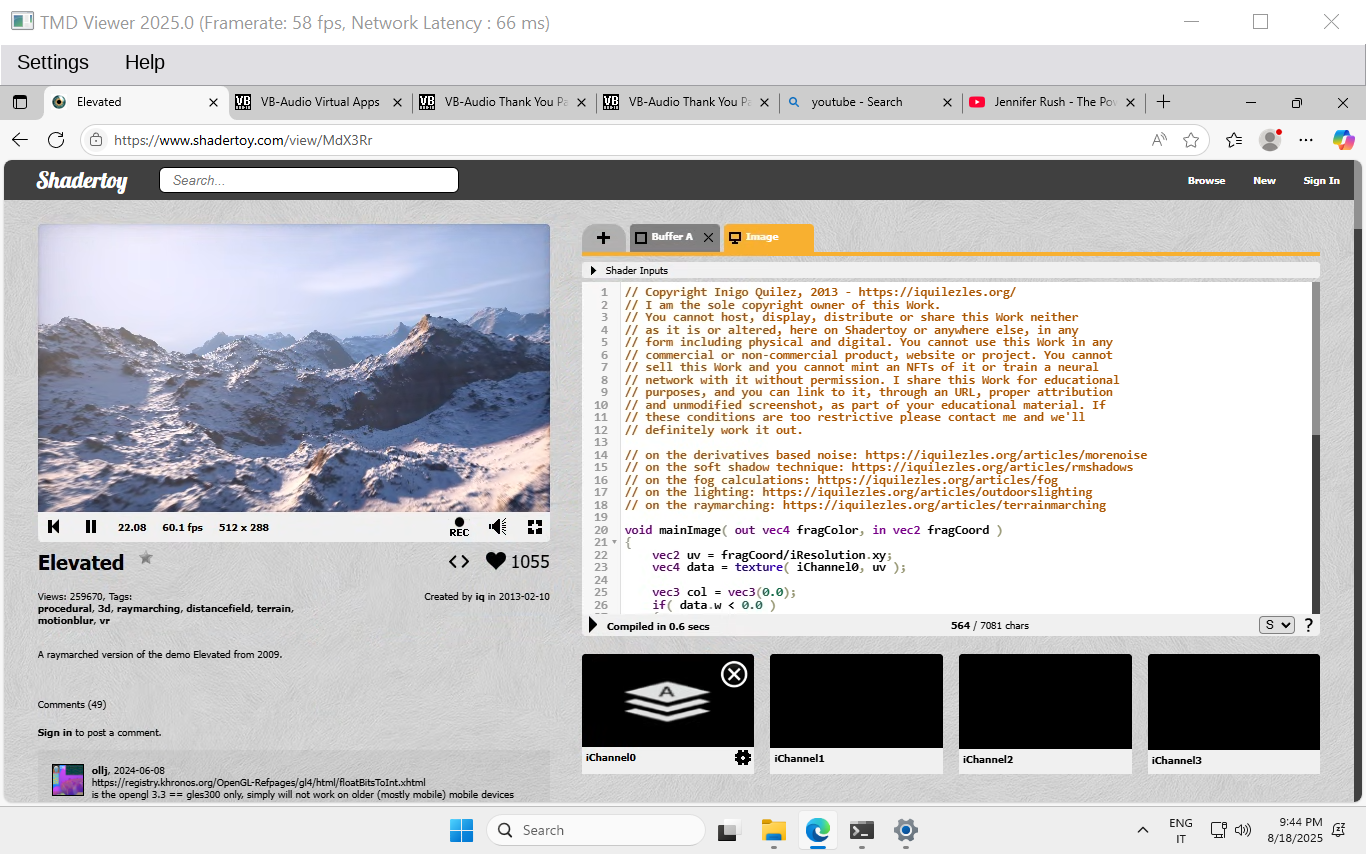Click the shader preview canvas
The width and height of the screenshot is (1366, 854).
294,368
